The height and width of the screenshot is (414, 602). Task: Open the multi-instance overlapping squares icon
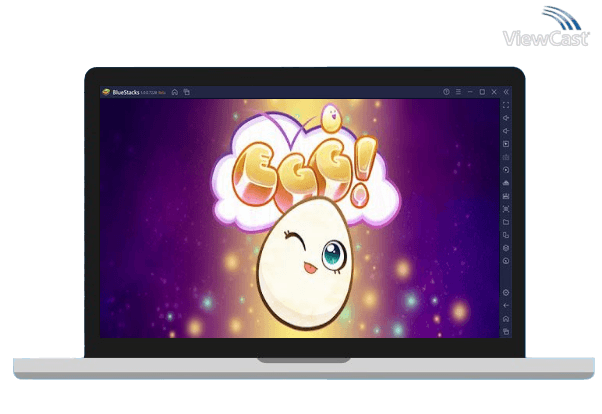[506, 235]
